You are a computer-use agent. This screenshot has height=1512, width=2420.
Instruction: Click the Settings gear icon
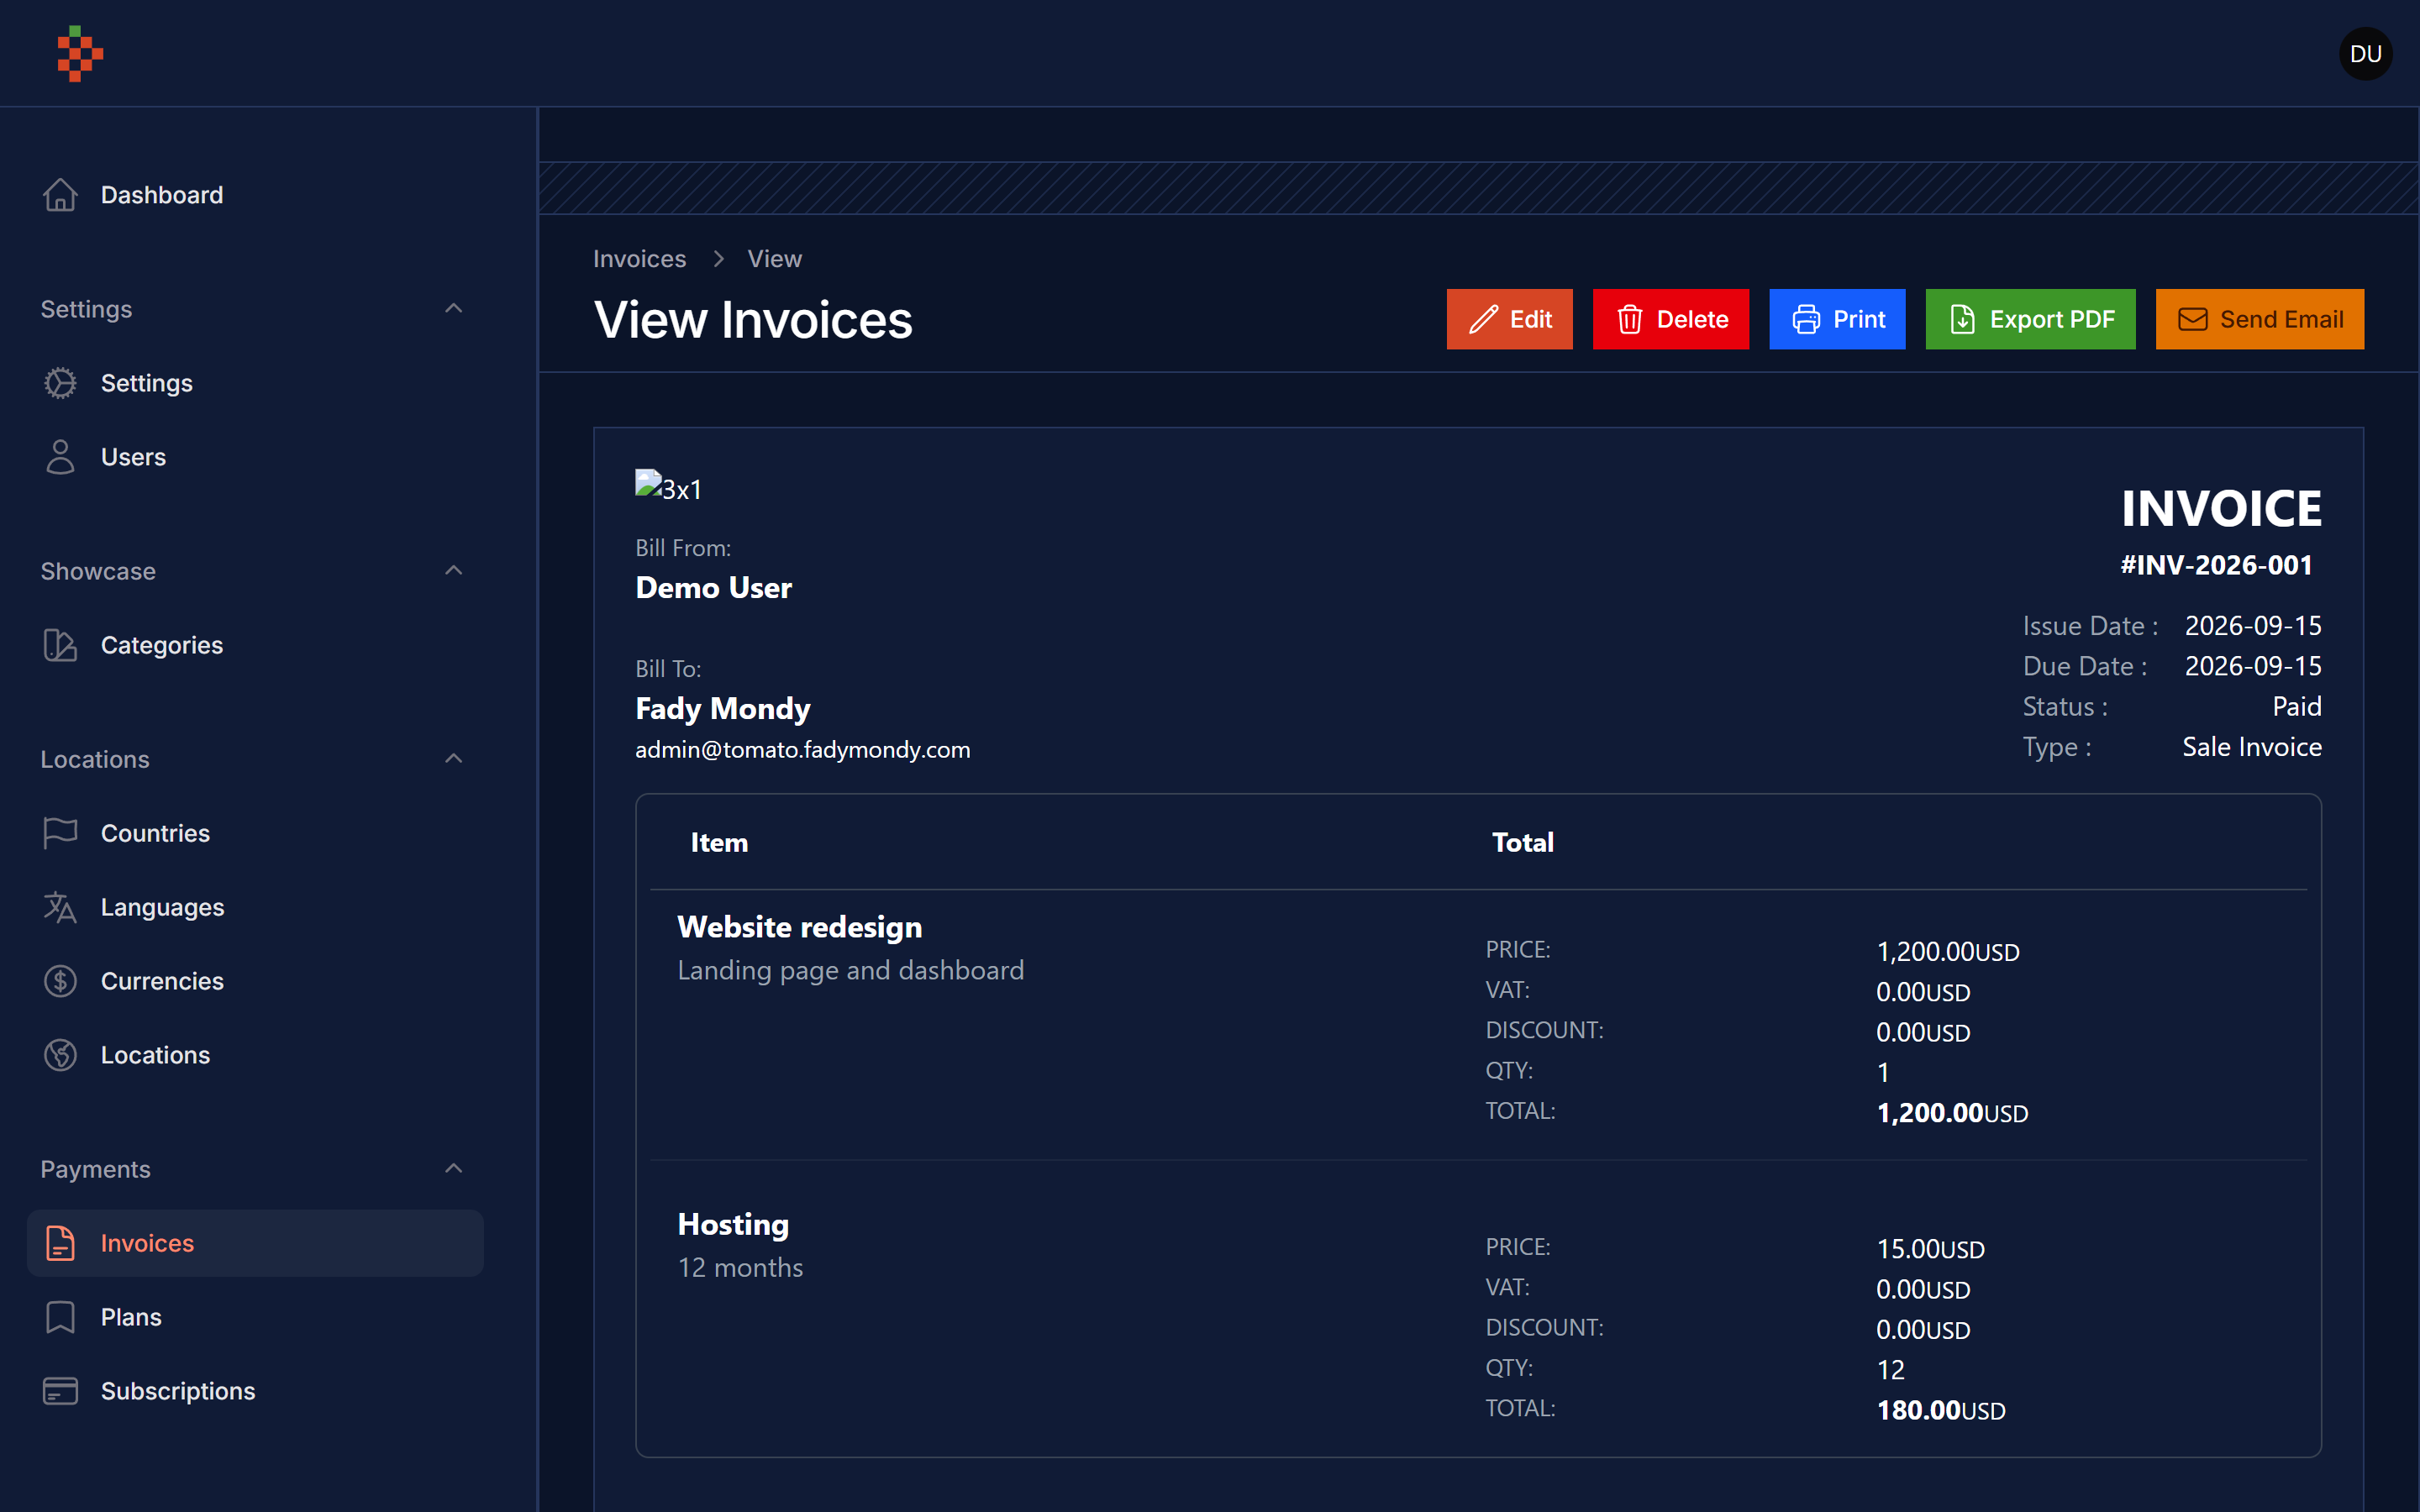[60, 383]
